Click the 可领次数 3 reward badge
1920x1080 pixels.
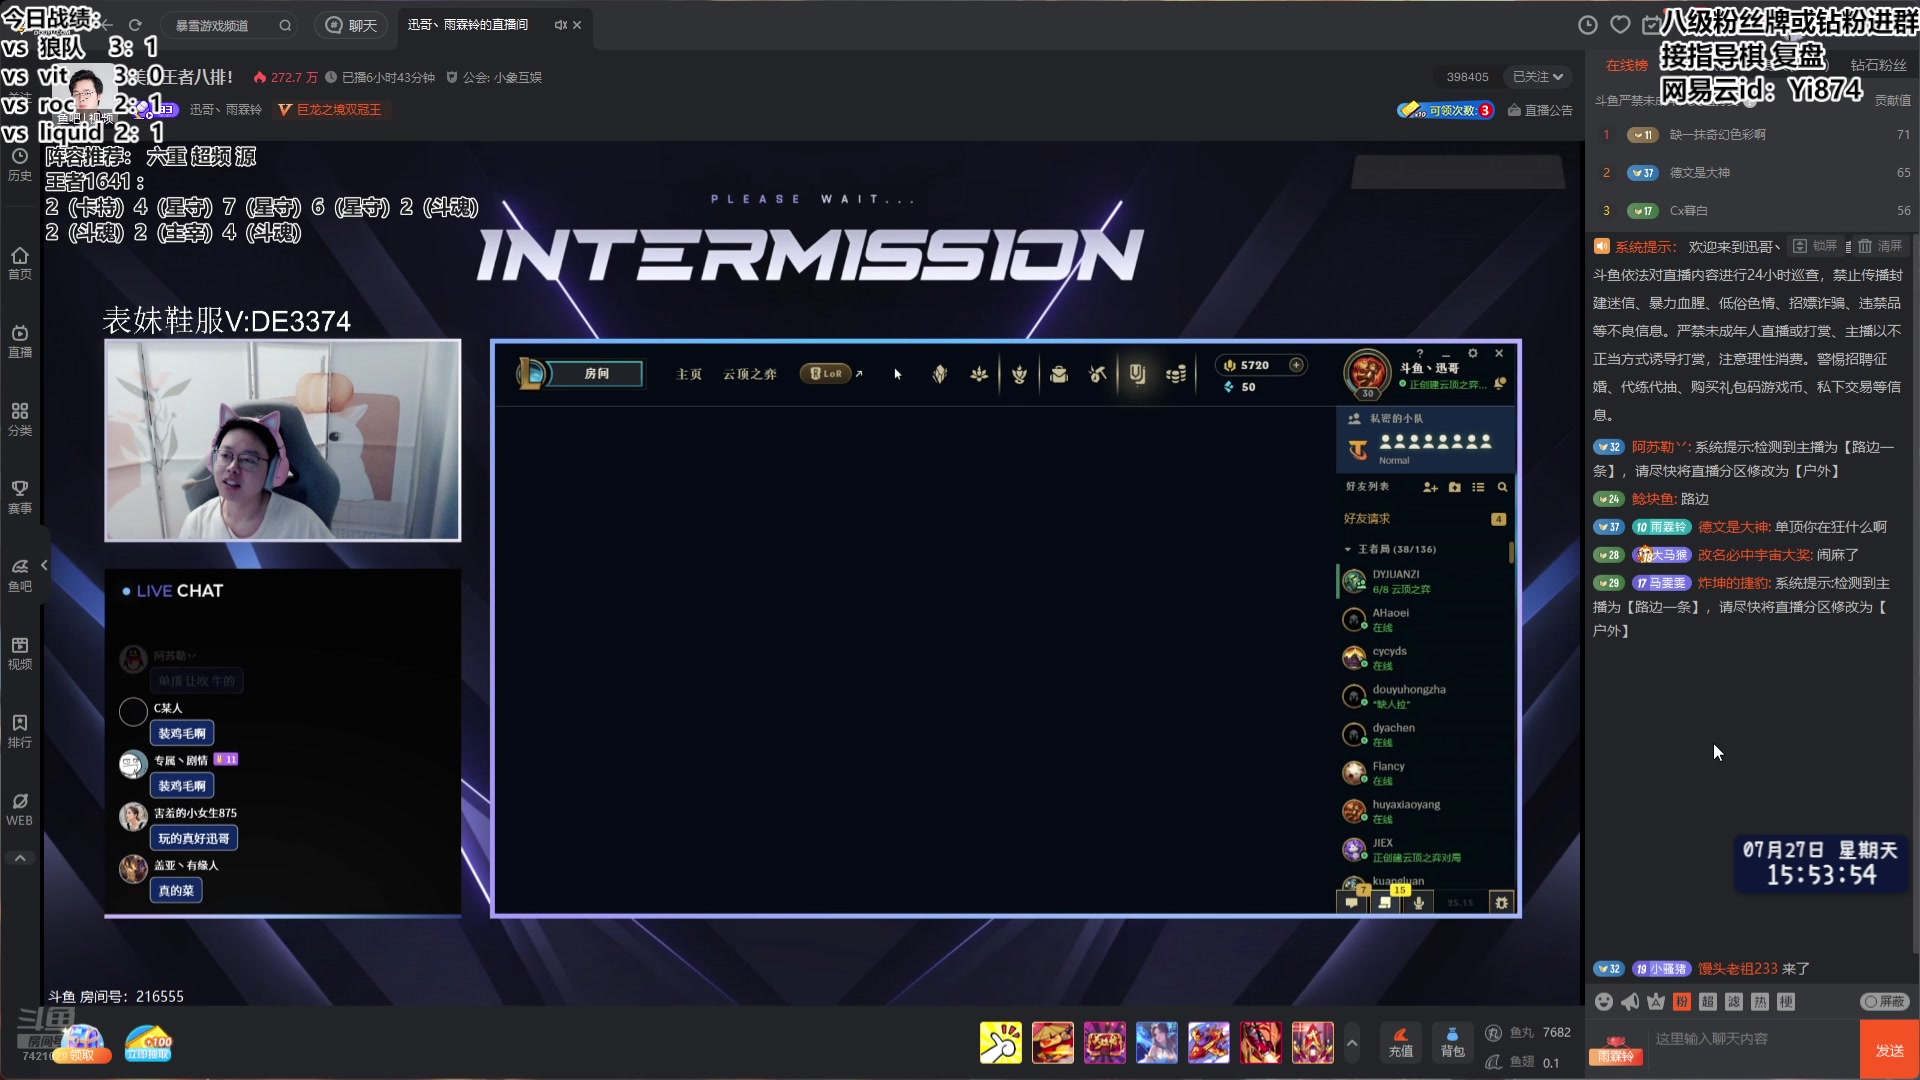tap(1446, 110)
